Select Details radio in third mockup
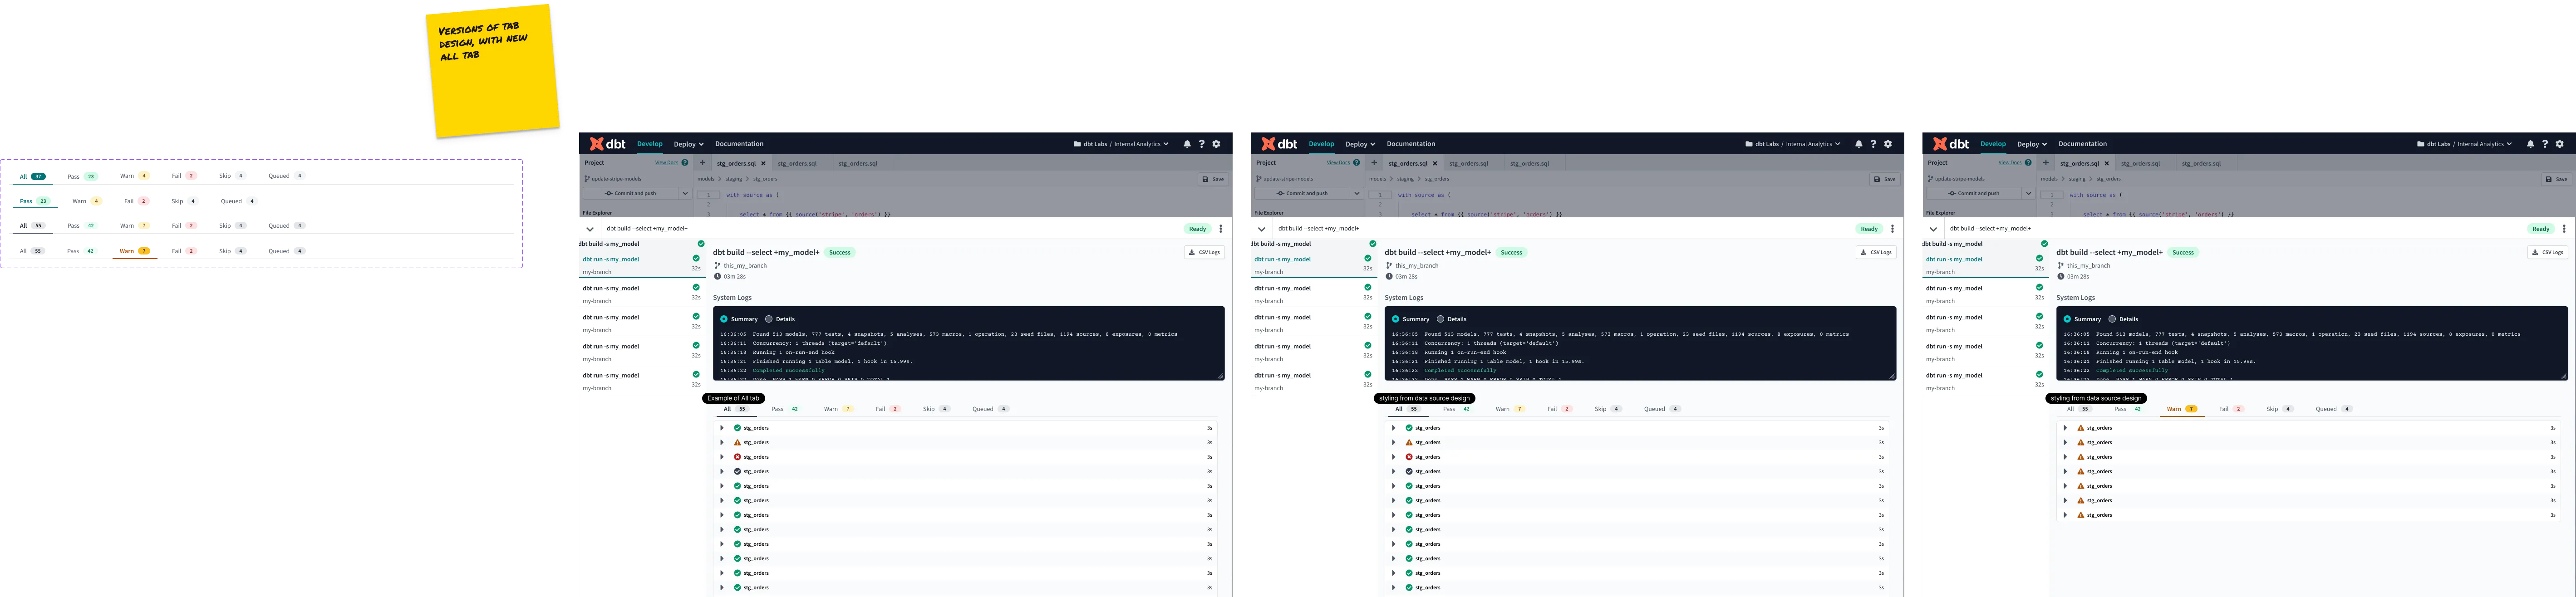The width and height of the screenshot is (2576, 597). pyautogui.click(x=2113, y=319)
